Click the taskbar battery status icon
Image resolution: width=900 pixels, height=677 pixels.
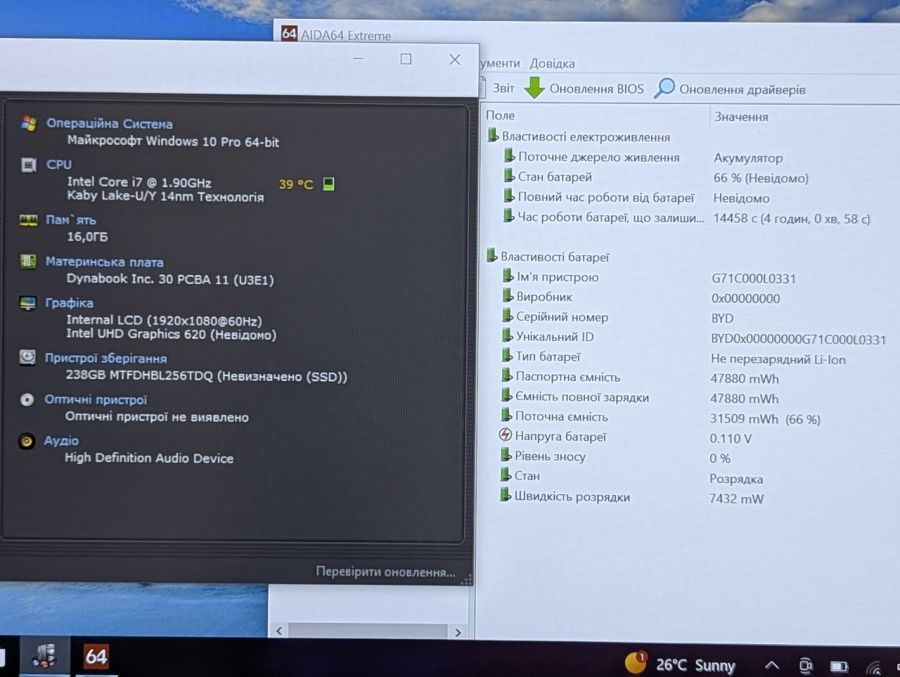click(839, 667)
